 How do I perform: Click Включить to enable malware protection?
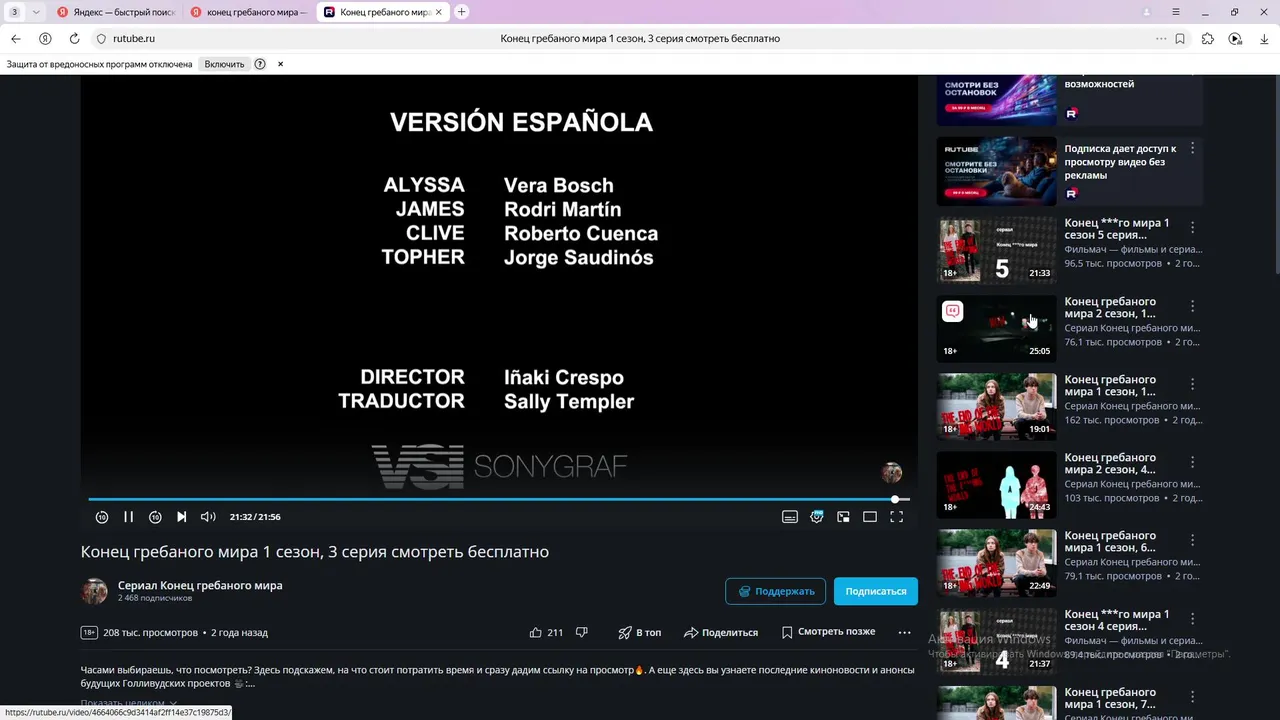click(224, 64)
